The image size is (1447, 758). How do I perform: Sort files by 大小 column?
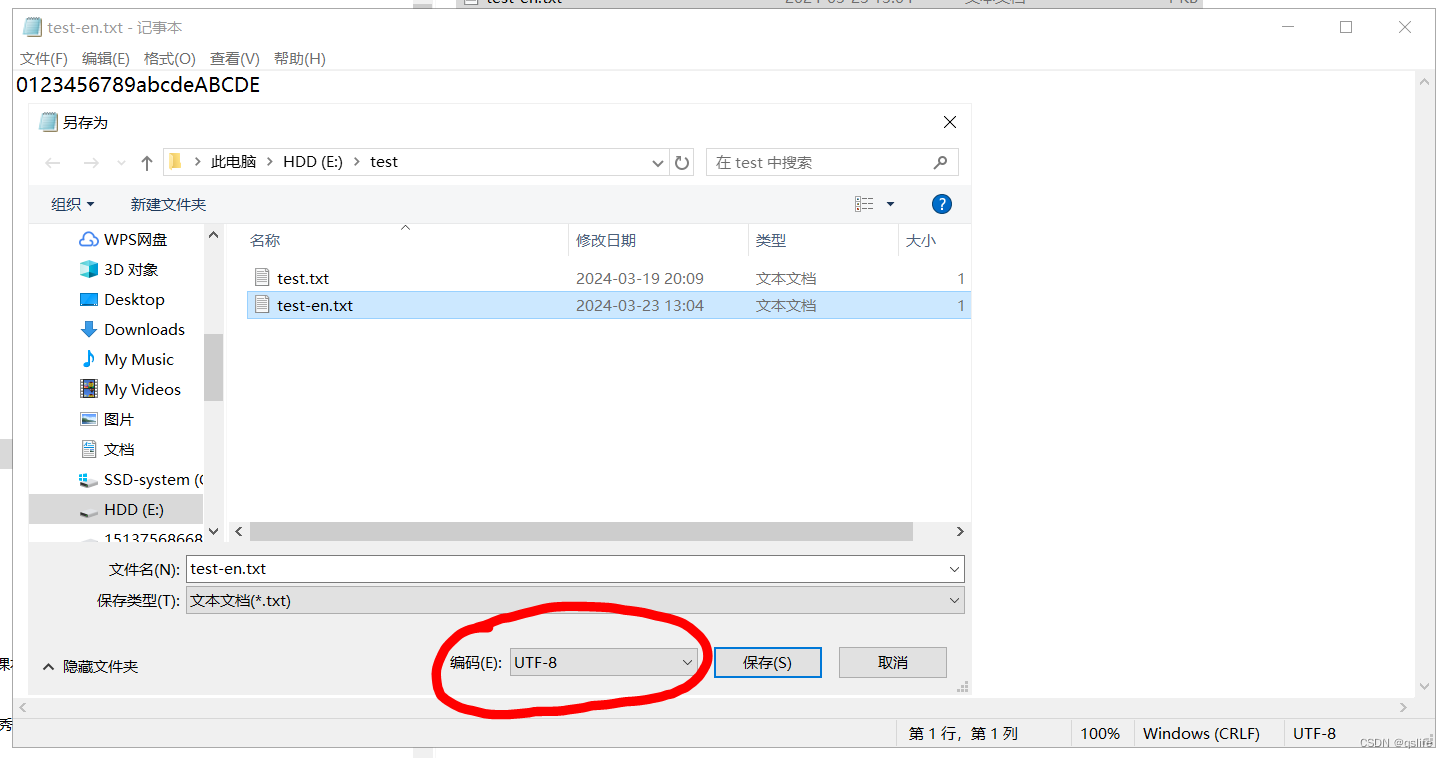click(921, 240)
